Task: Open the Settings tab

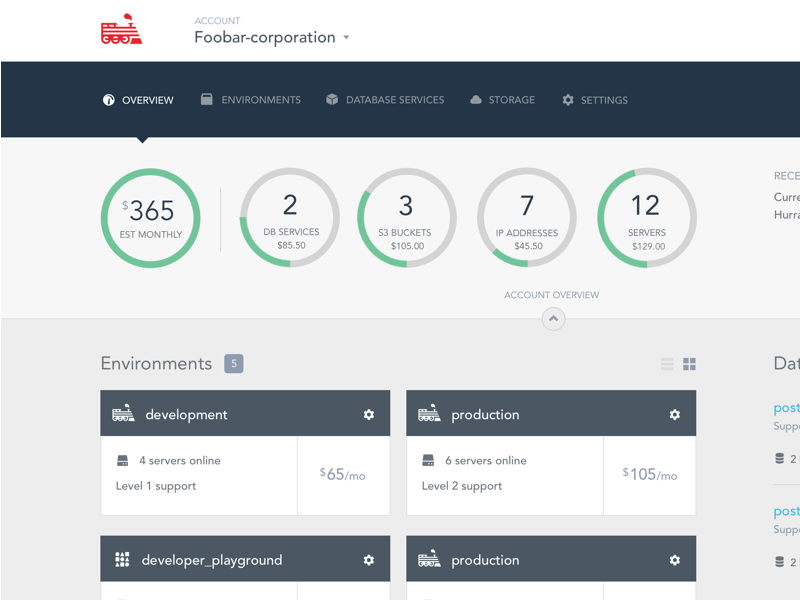Action: pos(595,100)
